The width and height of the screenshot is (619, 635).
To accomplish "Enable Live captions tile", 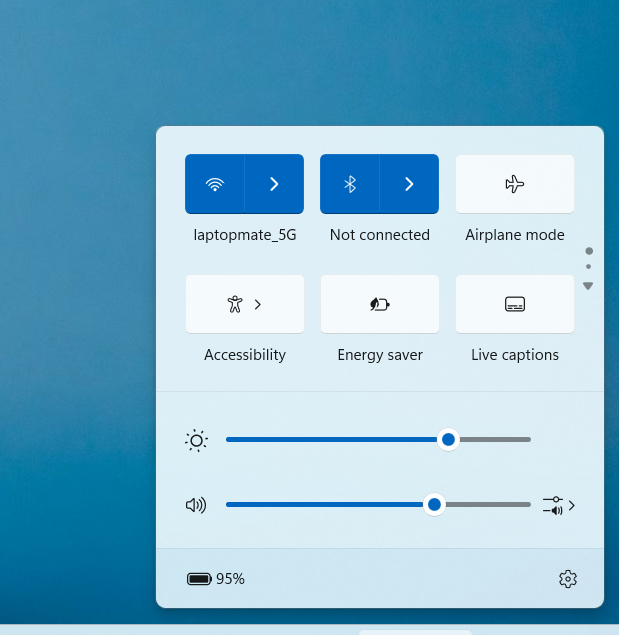I will (514, 304).
